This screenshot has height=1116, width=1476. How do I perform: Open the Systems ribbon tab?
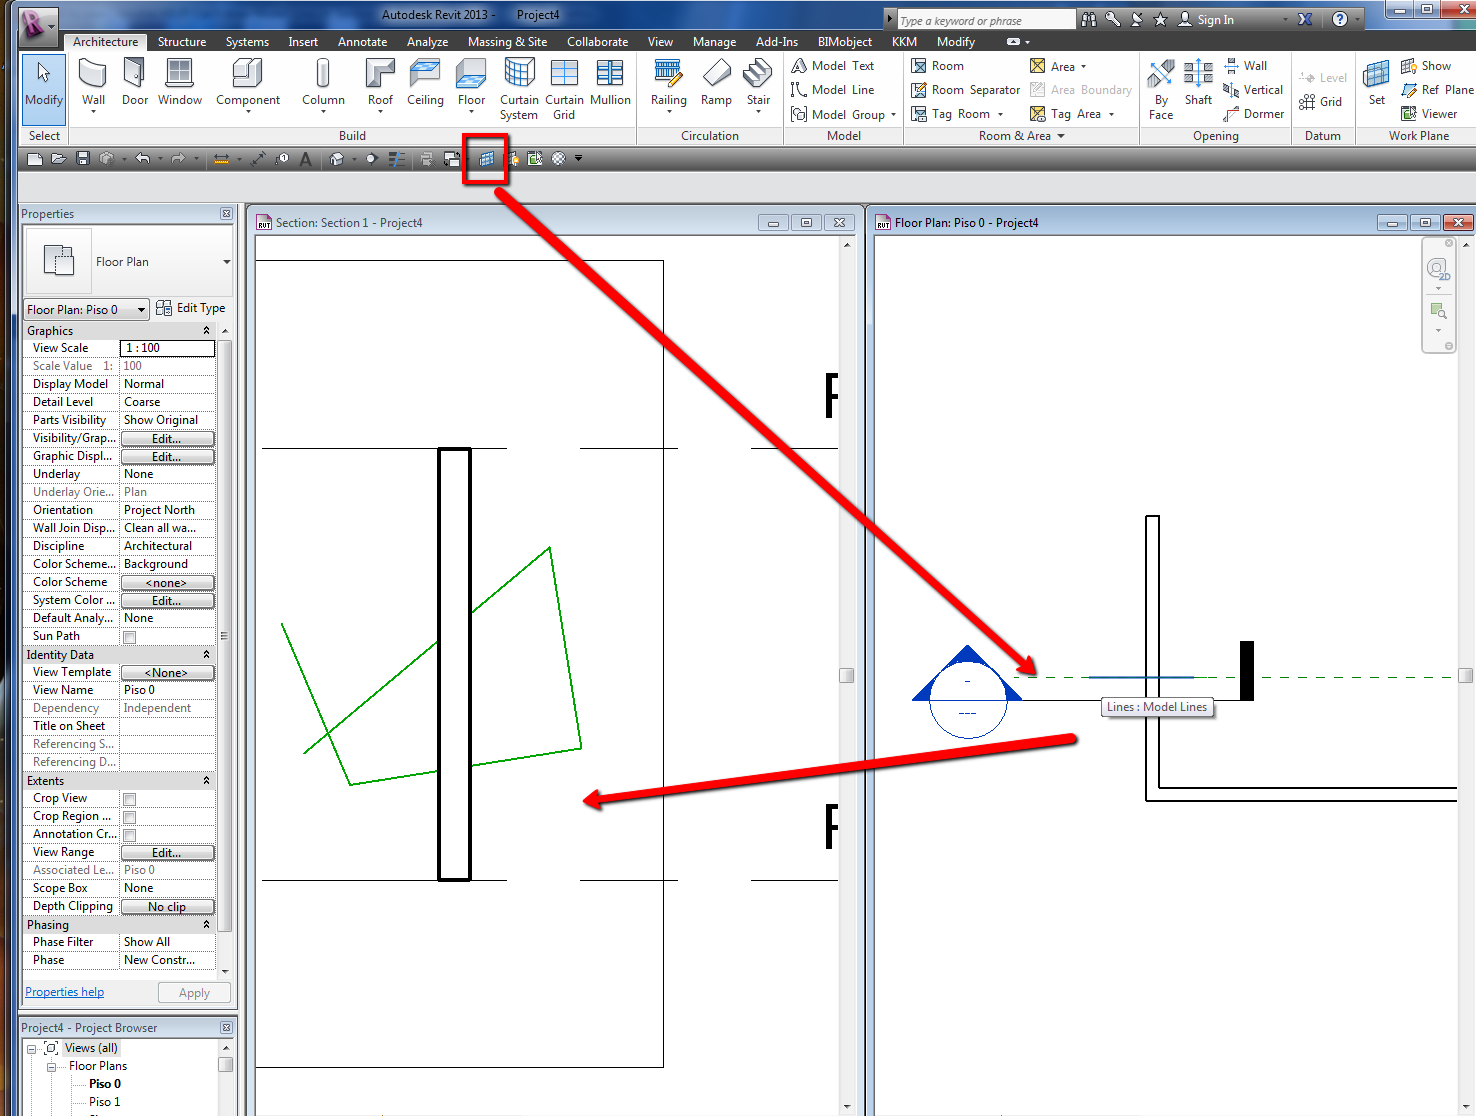tap(247, 42)
